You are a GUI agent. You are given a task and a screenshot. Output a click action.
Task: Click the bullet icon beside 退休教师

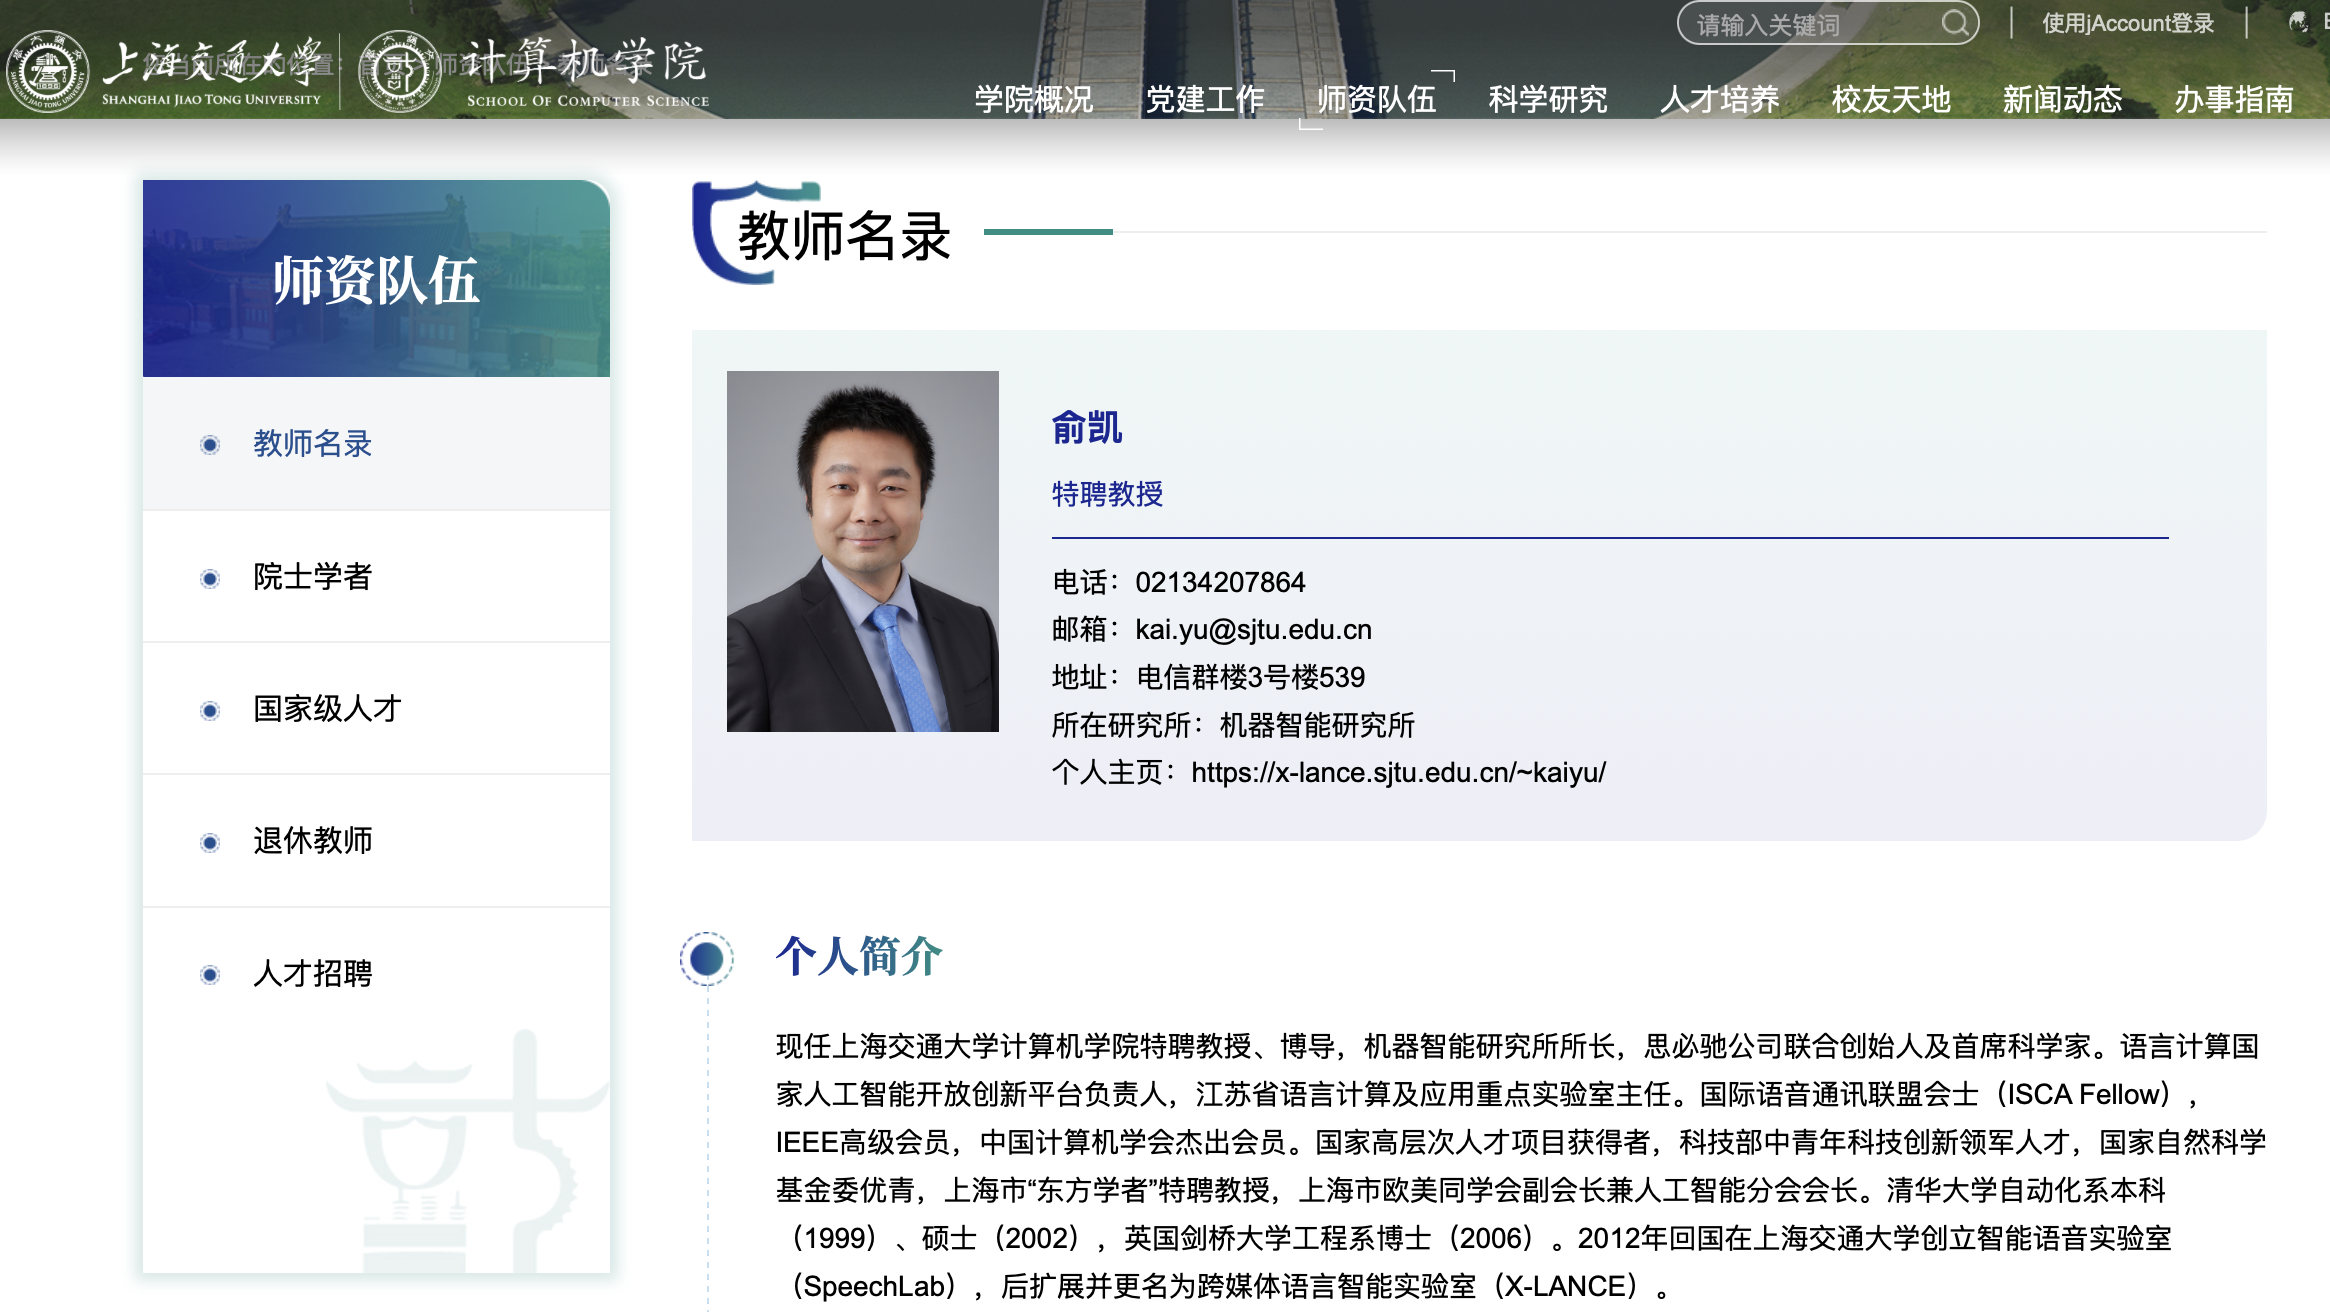tap(210, 842)
